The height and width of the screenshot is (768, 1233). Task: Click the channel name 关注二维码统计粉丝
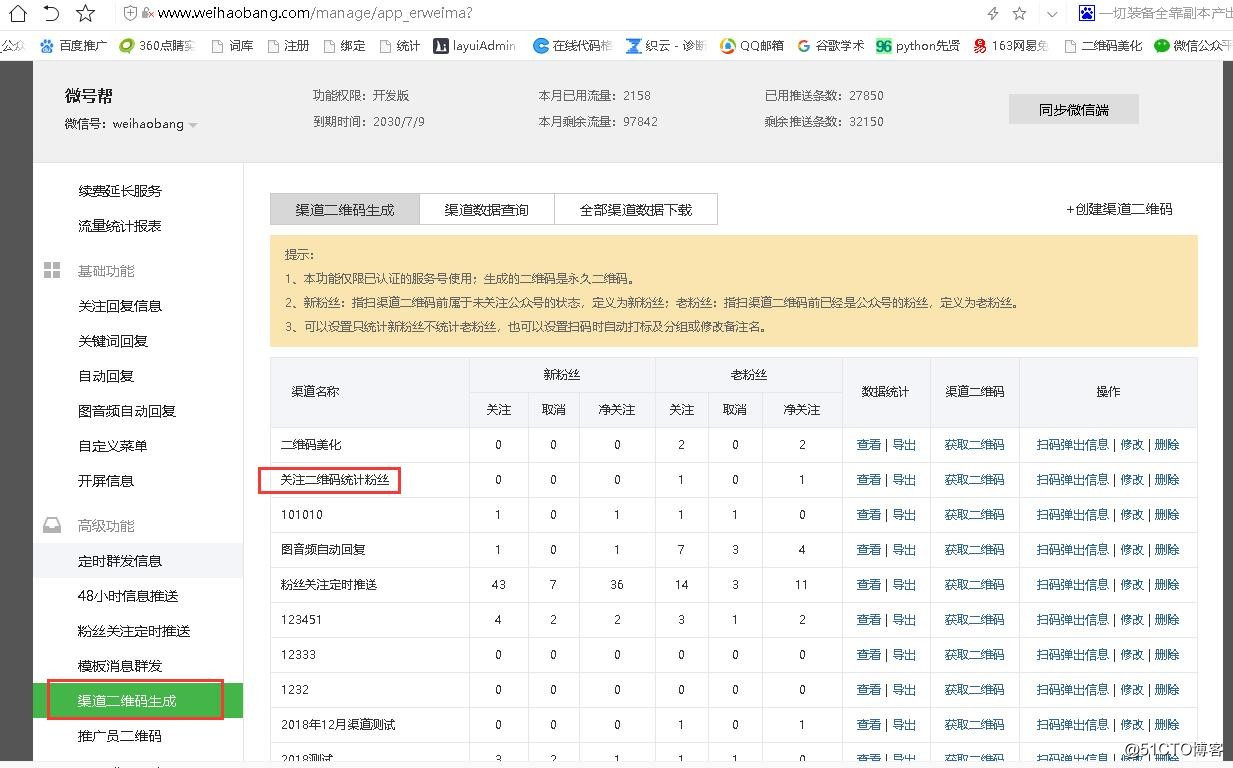(335, 480)
